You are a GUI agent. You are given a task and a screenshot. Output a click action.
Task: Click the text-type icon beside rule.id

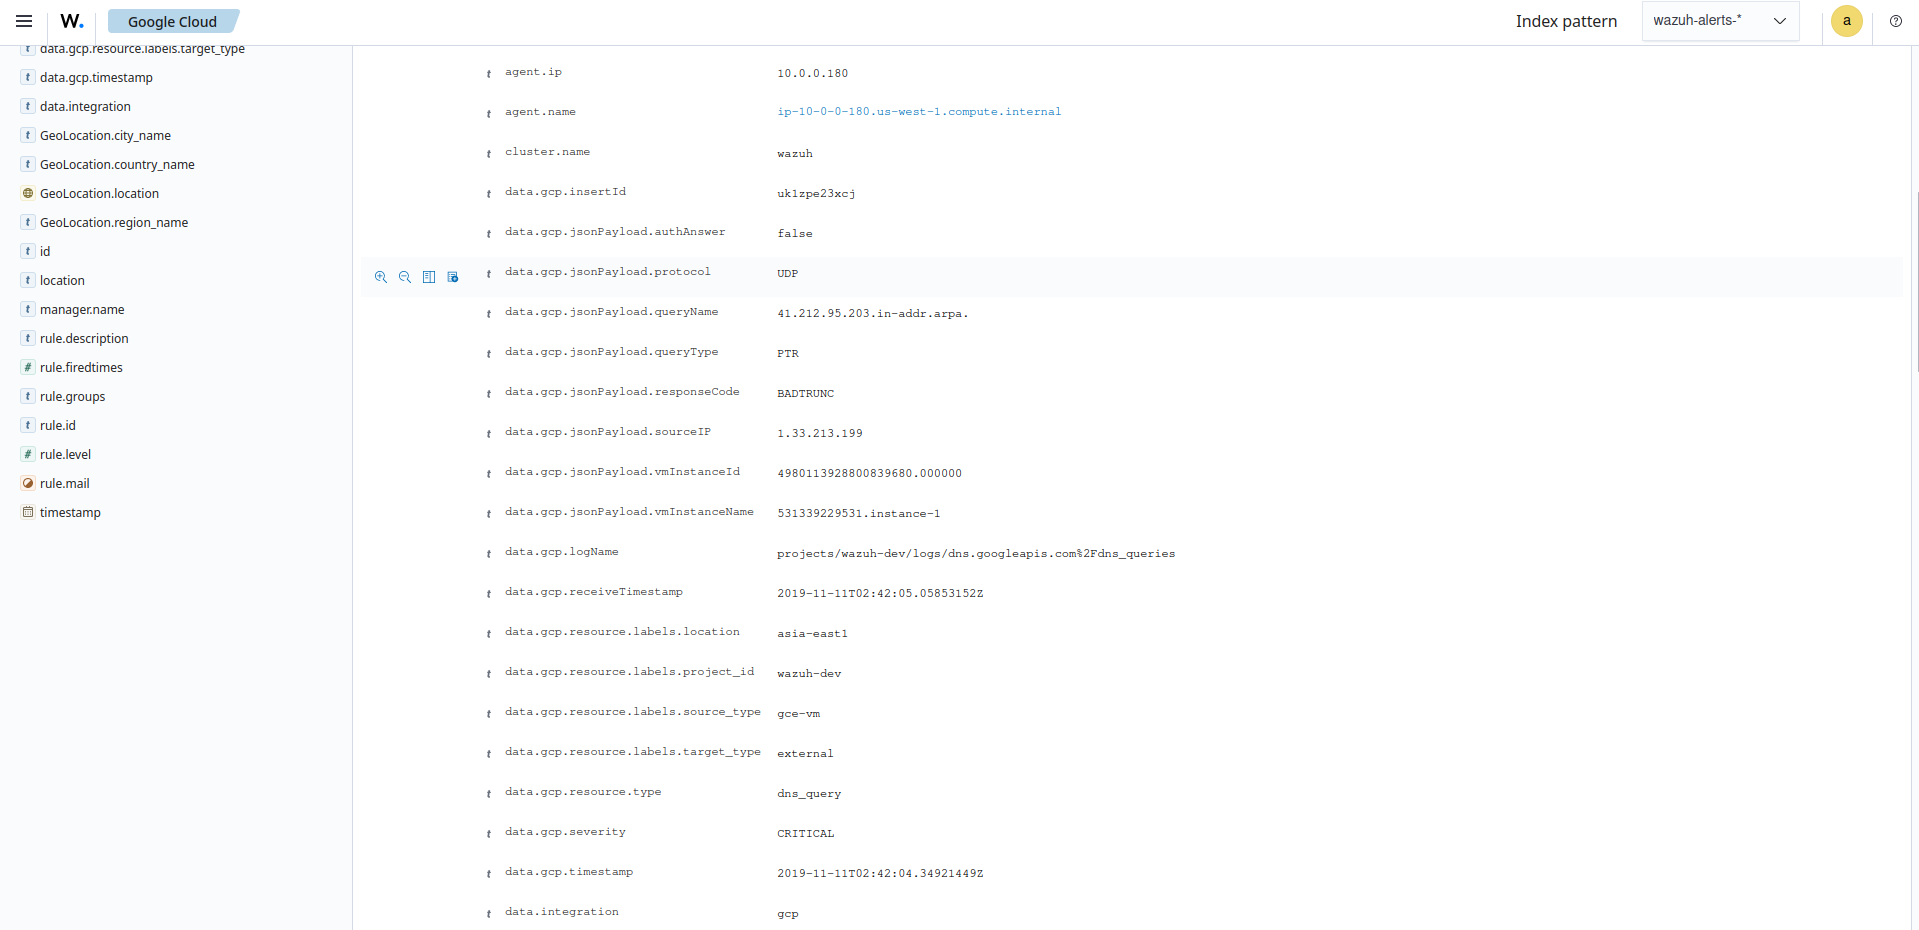[x=26, y=425]
